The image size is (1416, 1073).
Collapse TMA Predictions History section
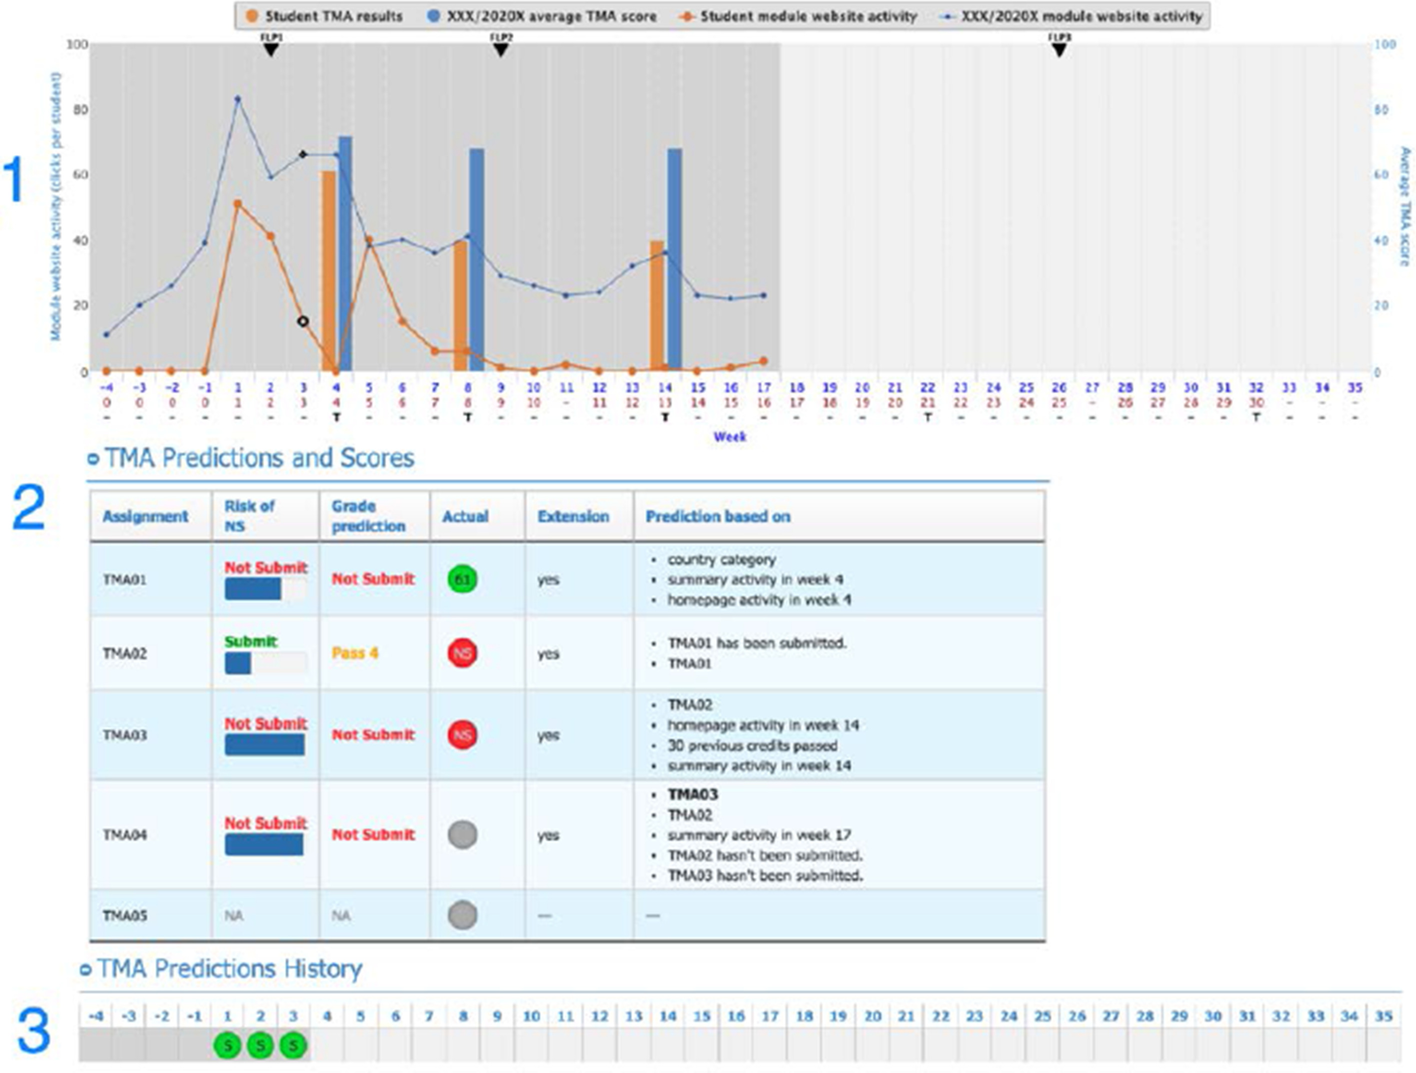[x=86, y=970]
